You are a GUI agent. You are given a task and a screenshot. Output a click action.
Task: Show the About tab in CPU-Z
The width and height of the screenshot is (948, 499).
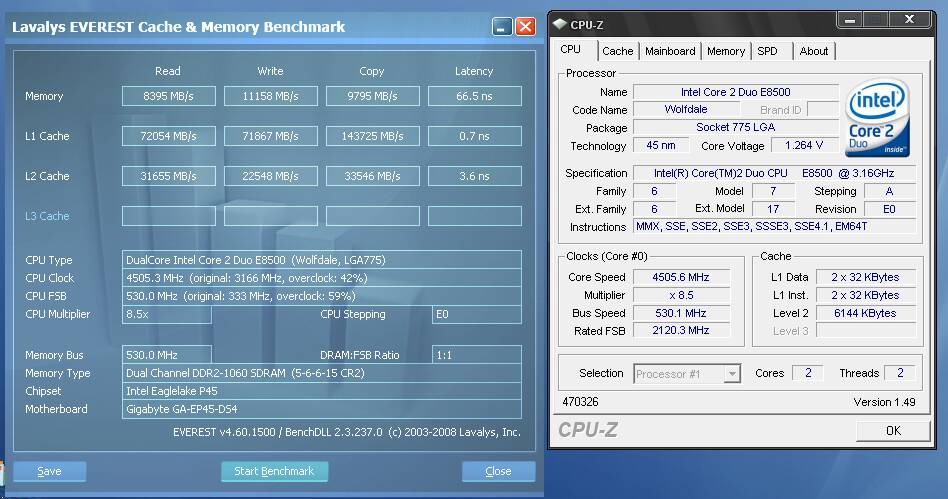click(814, 51)
